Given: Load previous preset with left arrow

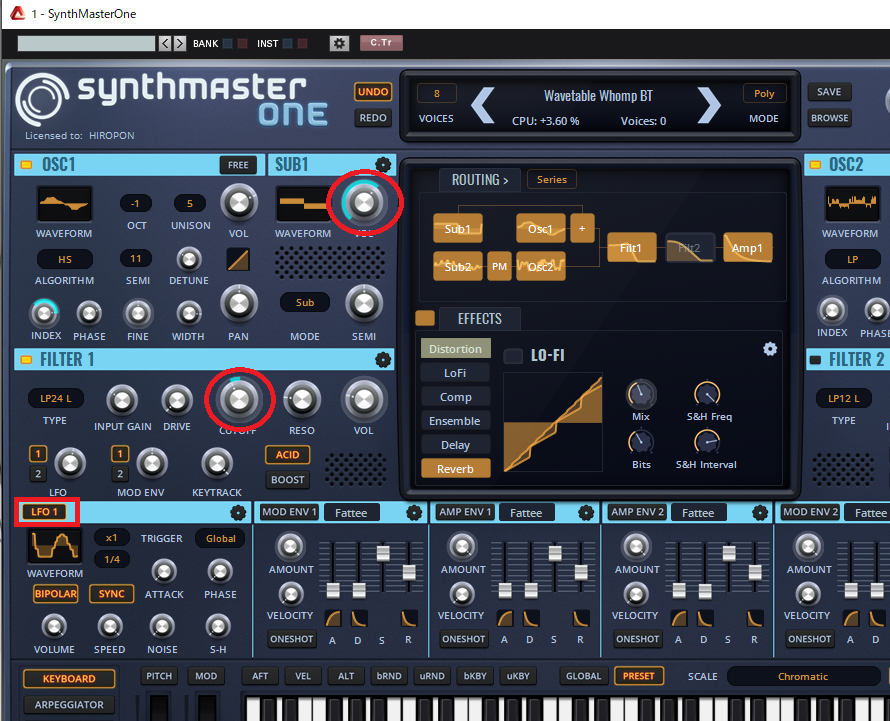Looking at the screenshot, I should (483, 105).
